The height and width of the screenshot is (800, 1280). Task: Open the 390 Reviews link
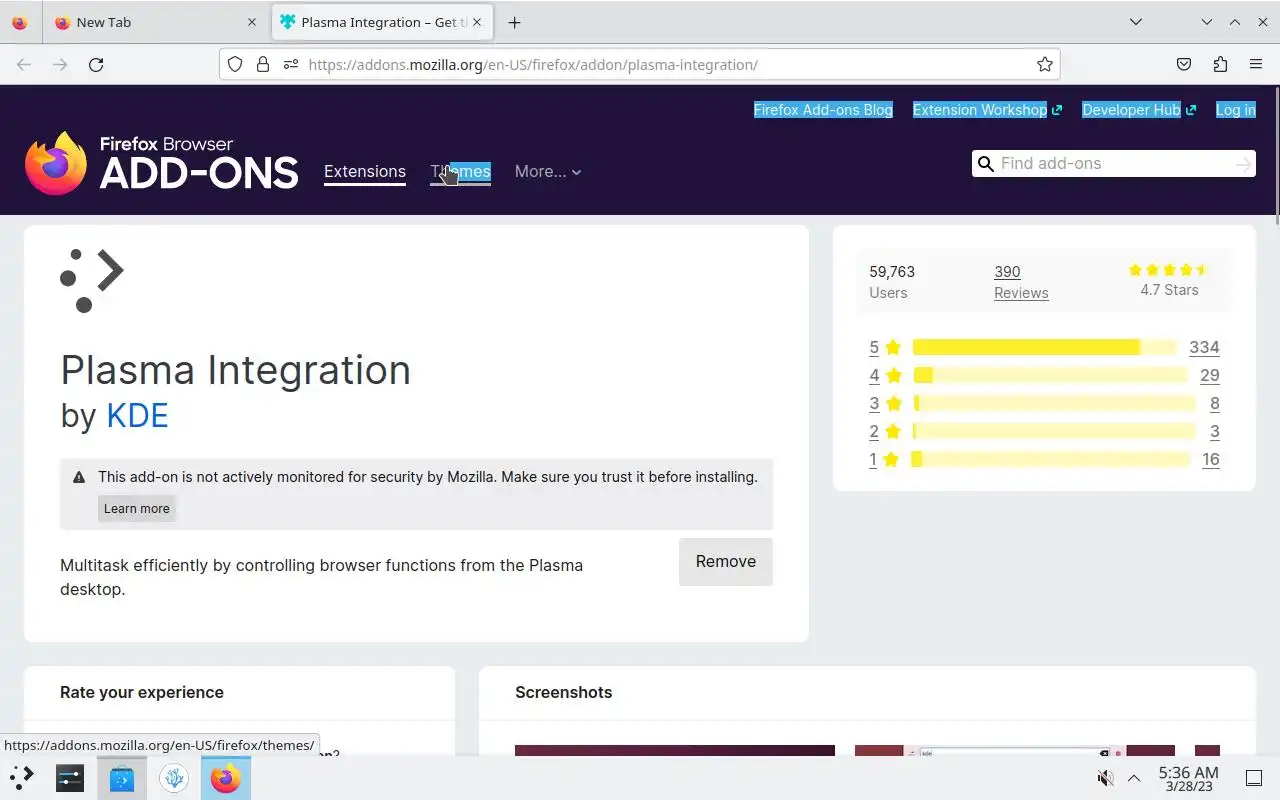coord(1021,282)
